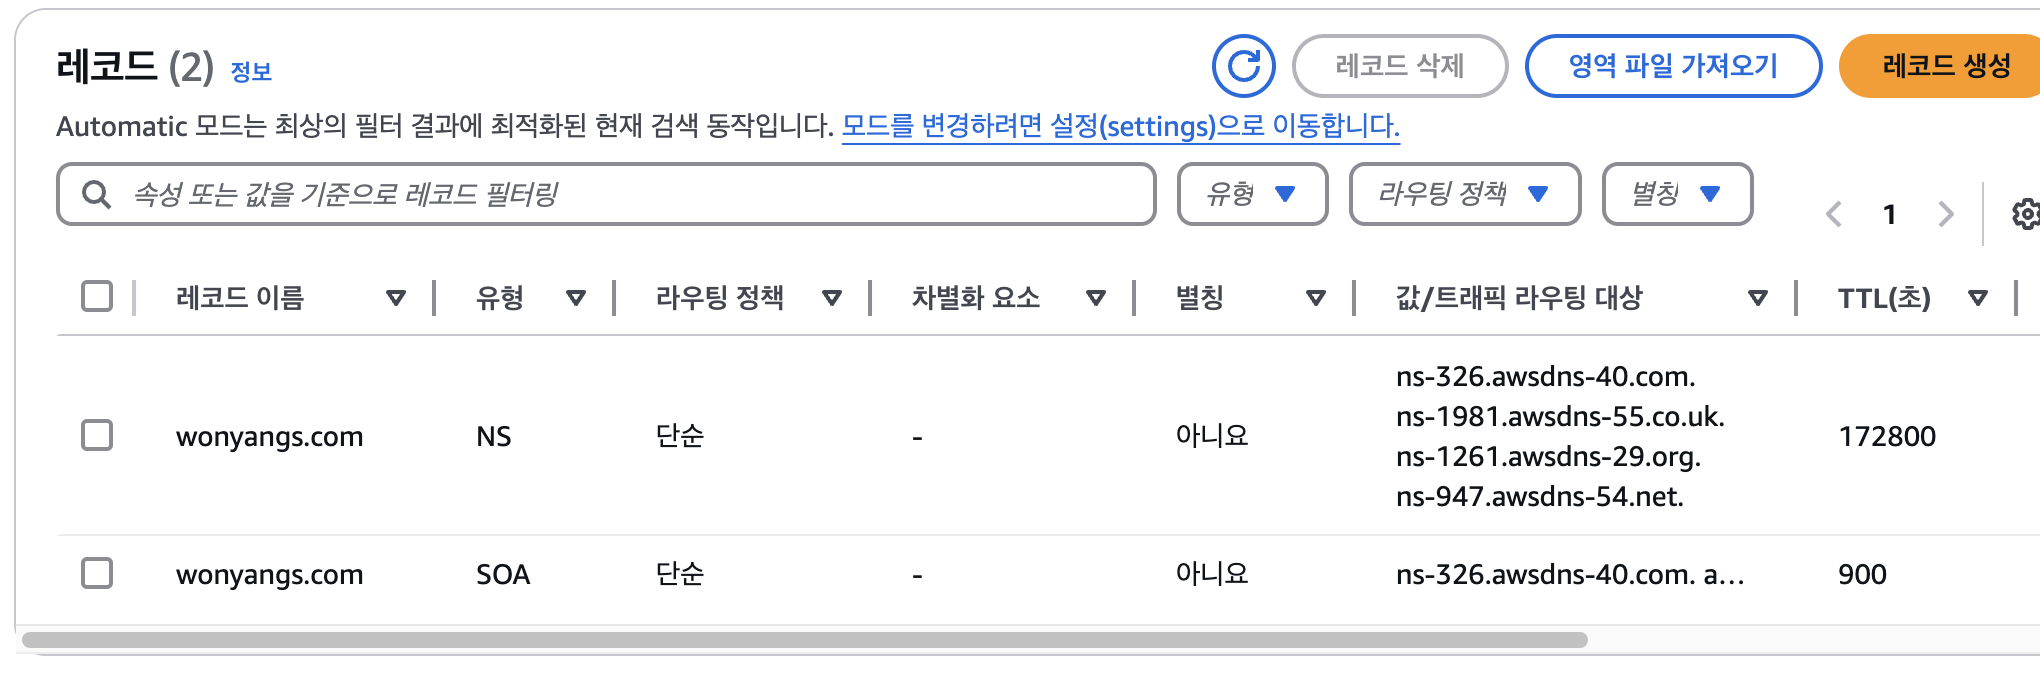The height and width of the screenshot is (684, 2040).
Task: Select the SOA record row checkbox
Action: (96, 574)
